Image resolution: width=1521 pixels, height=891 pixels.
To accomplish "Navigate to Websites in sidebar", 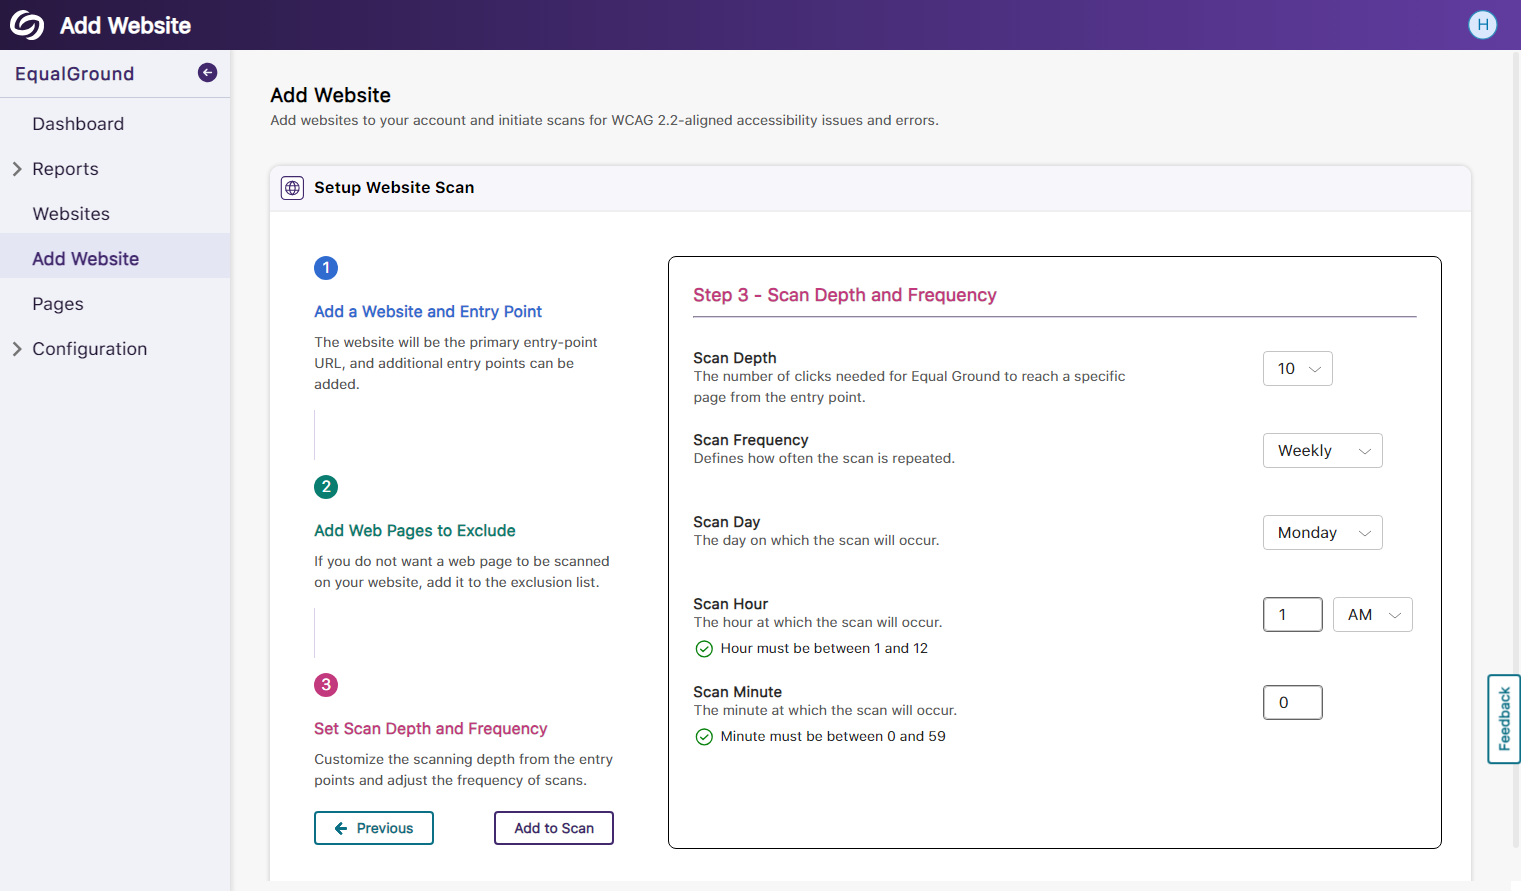I will (x=71, y=214).
